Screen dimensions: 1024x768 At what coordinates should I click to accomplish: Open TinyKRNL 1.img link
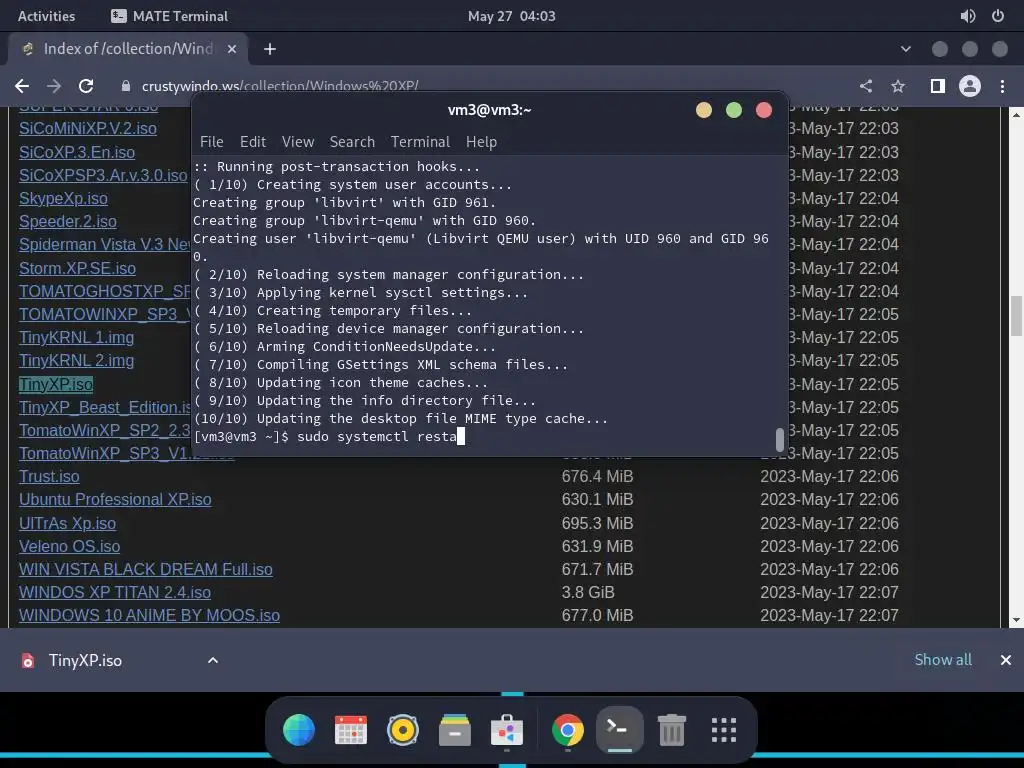pos(76,338)
